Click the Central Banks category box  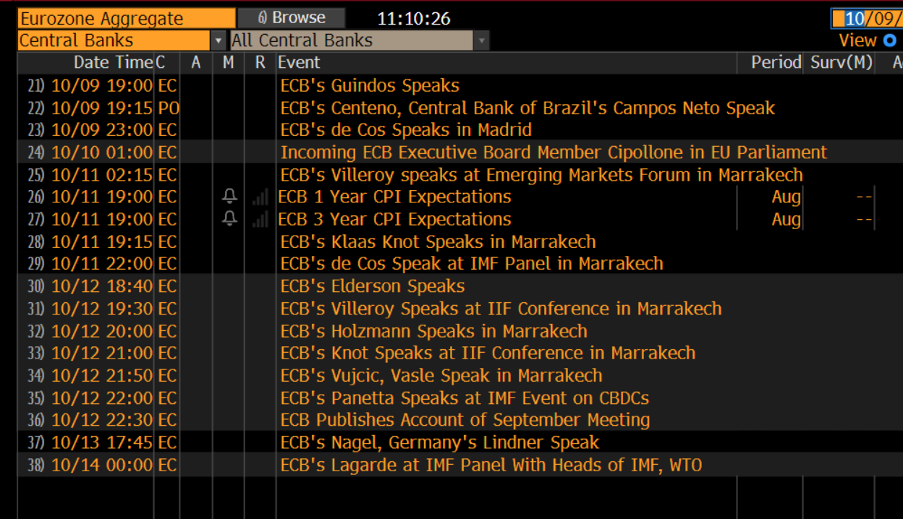[x=114, y=41]
